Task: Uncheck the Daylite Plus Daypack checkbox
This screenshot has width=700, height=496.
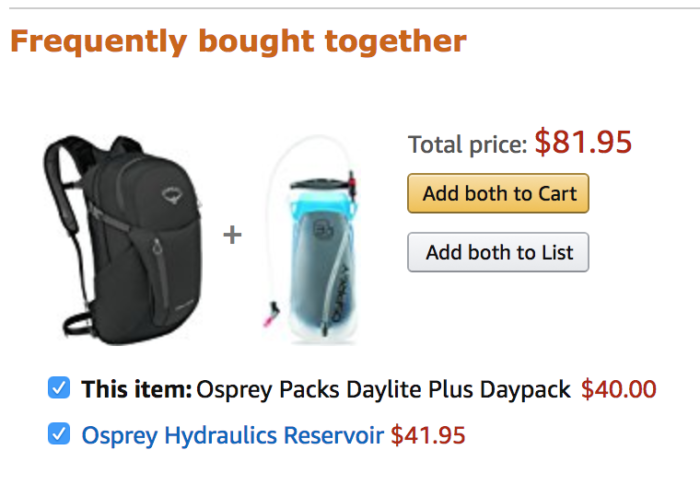Action: coord(59,388)
